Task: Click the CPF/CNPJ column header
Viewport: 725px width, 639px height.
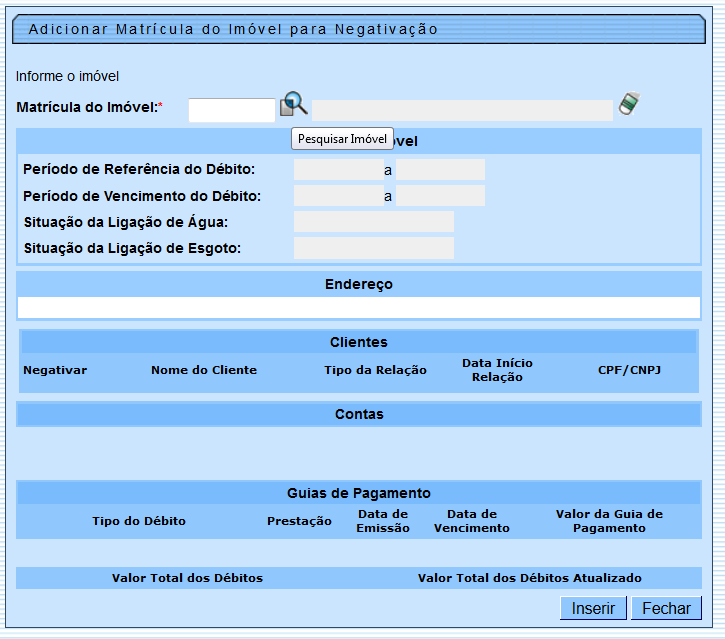Action: point(629,370)
